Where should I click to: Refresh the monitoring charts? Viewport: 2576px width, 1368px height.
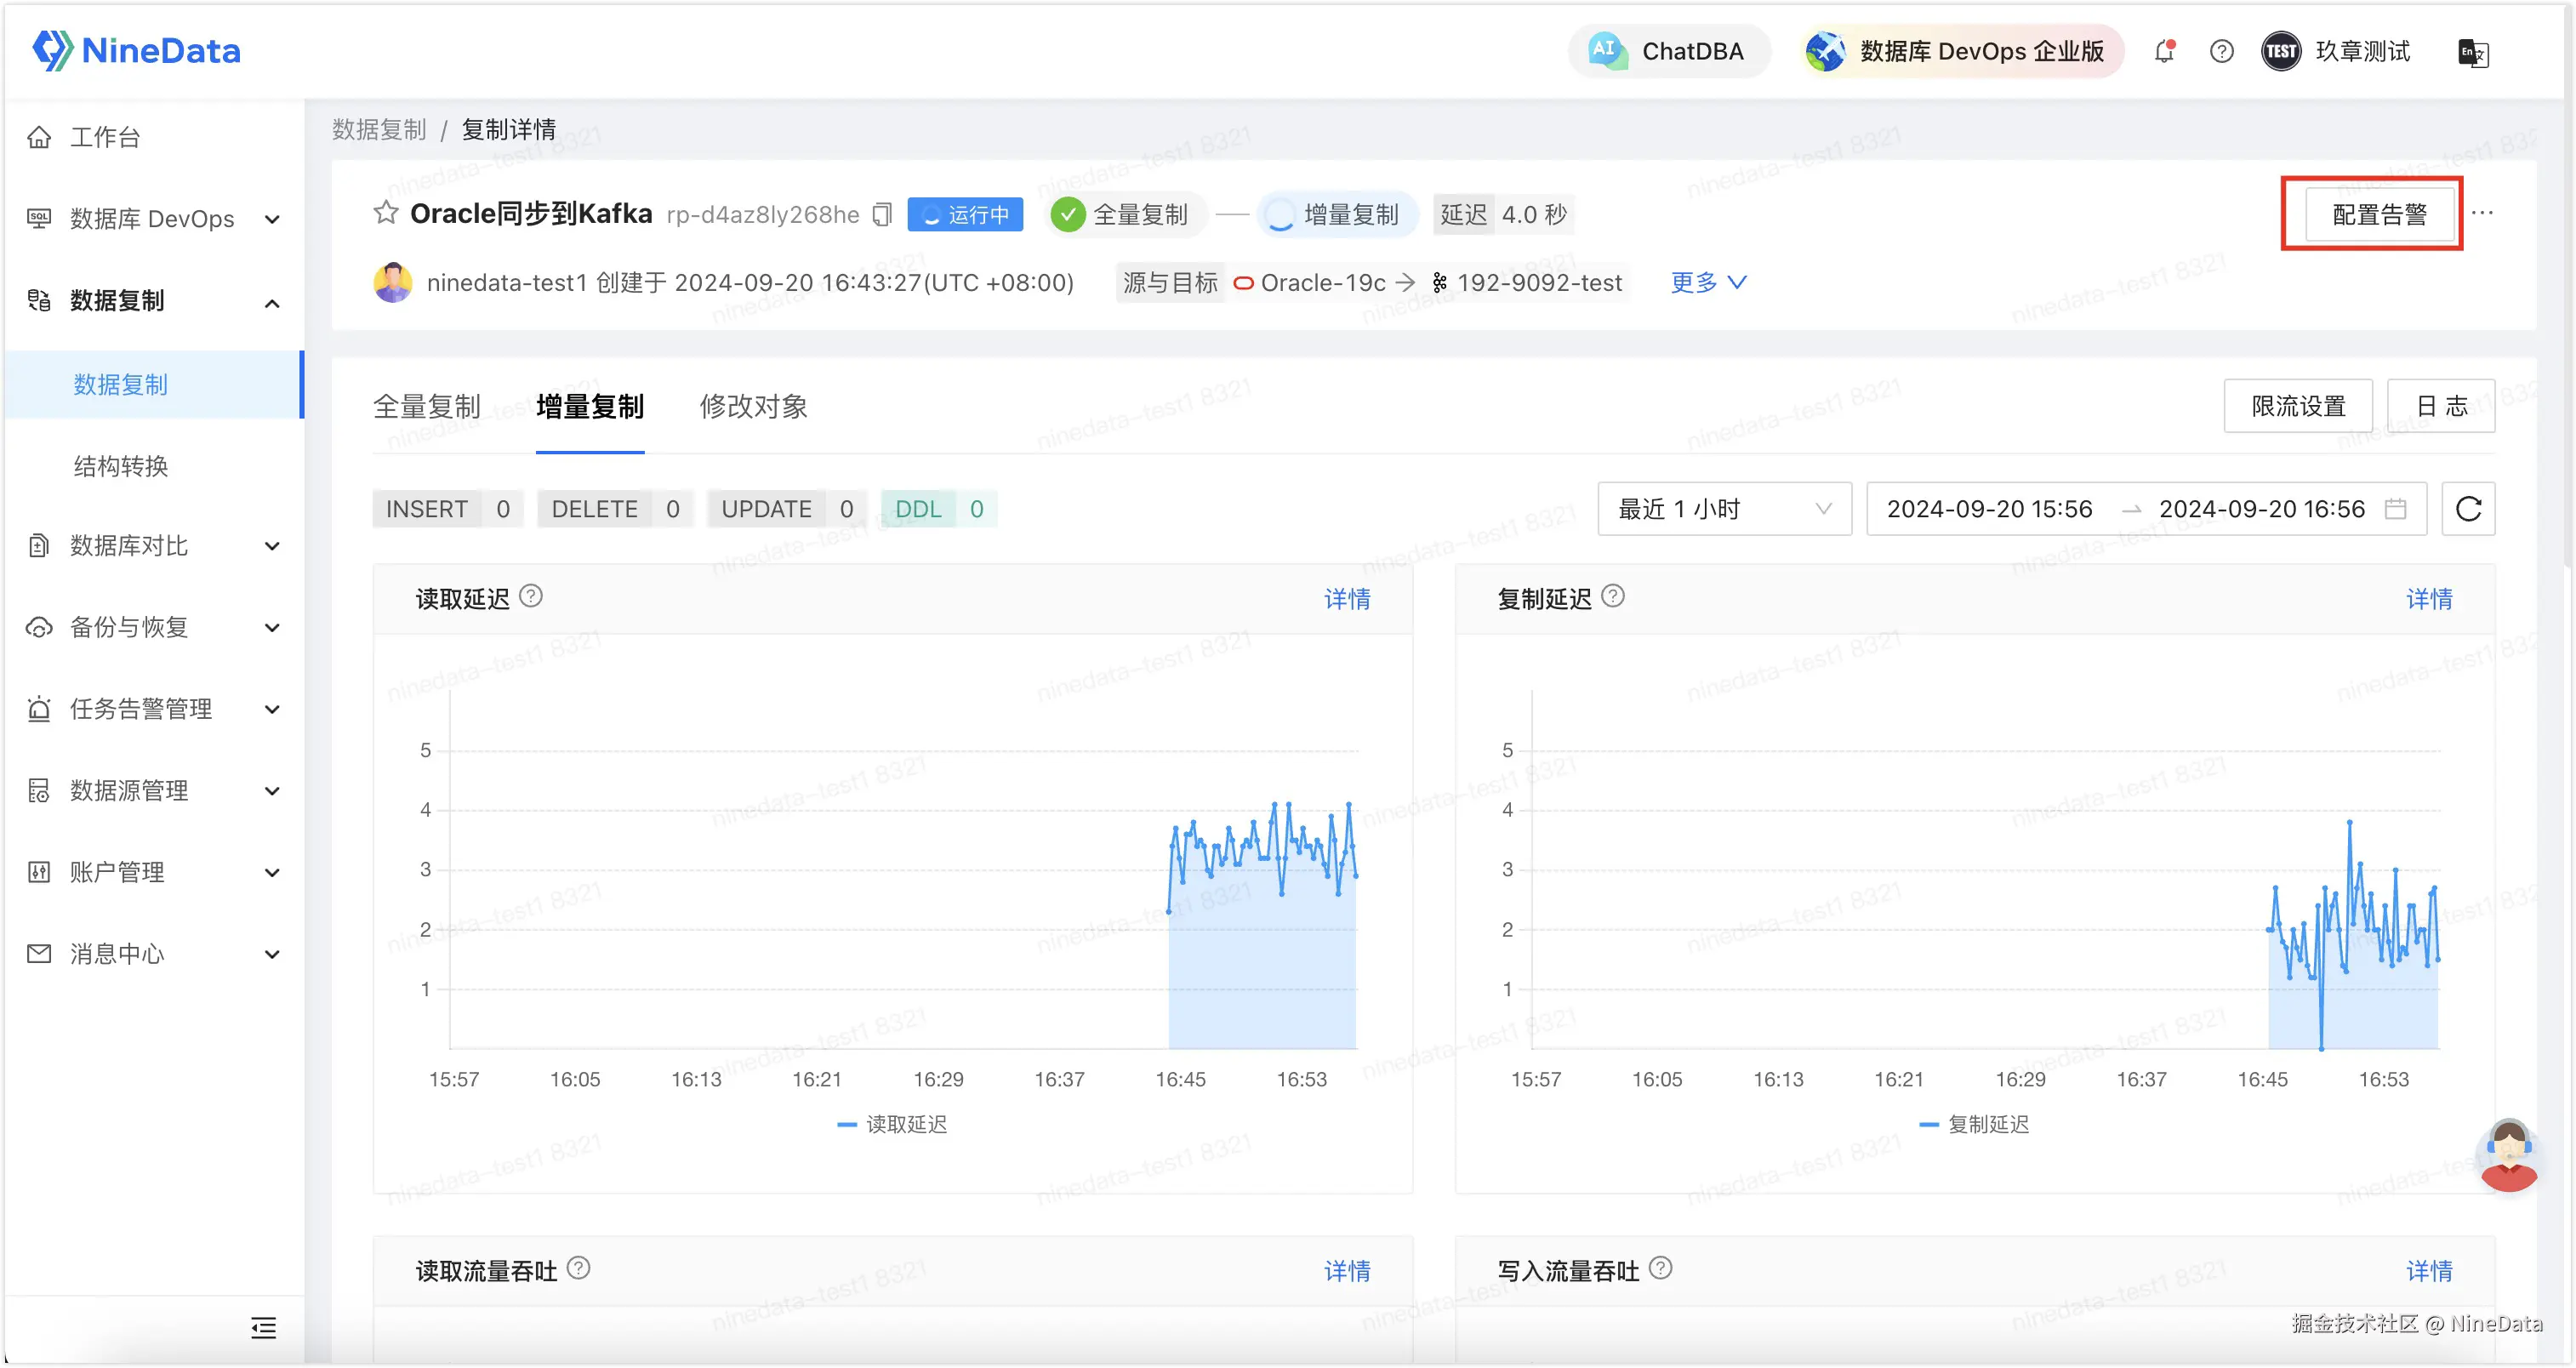2467,508
